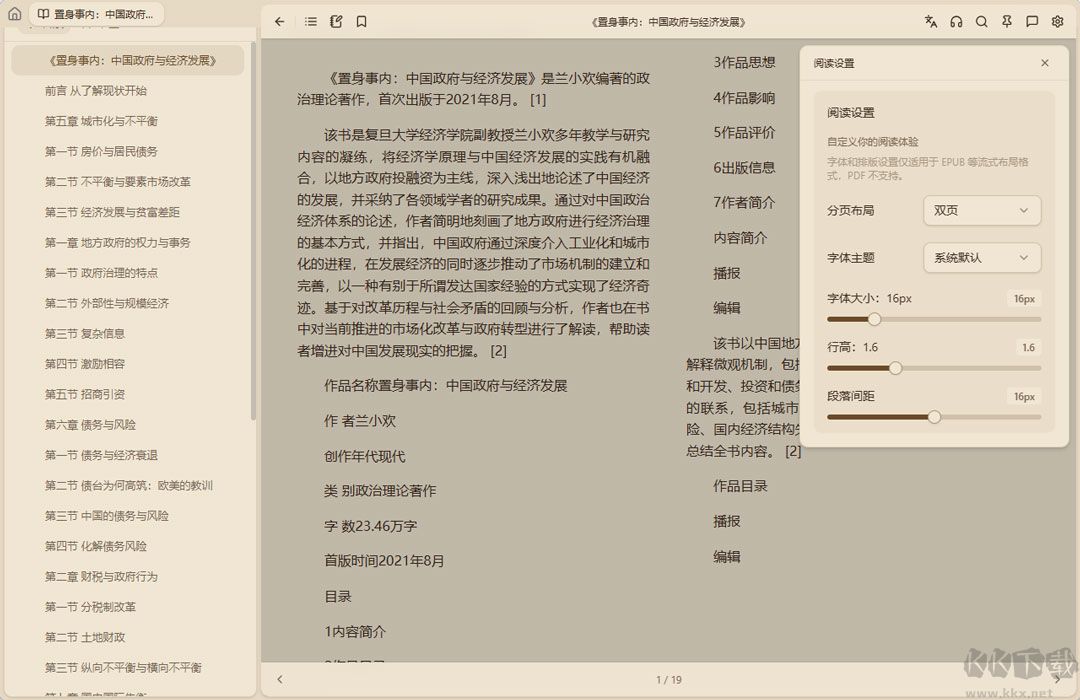Click the pin icon in the toolbar
The height and width of the screenshot is (700, 1080).
click(1007, 21)
